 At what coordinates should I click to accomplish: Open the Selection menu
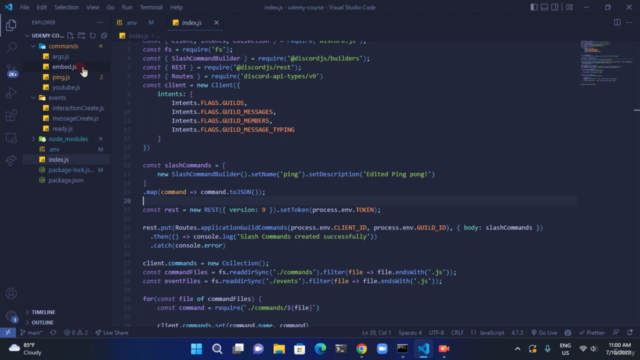tap(67, 7)
